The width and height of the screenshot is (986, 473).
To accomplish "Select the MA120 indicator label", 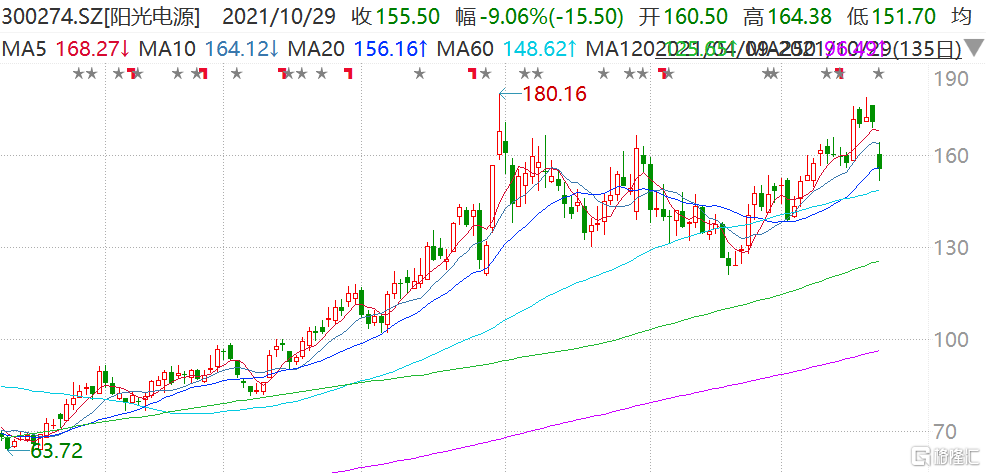I will [x=619, y=48].
